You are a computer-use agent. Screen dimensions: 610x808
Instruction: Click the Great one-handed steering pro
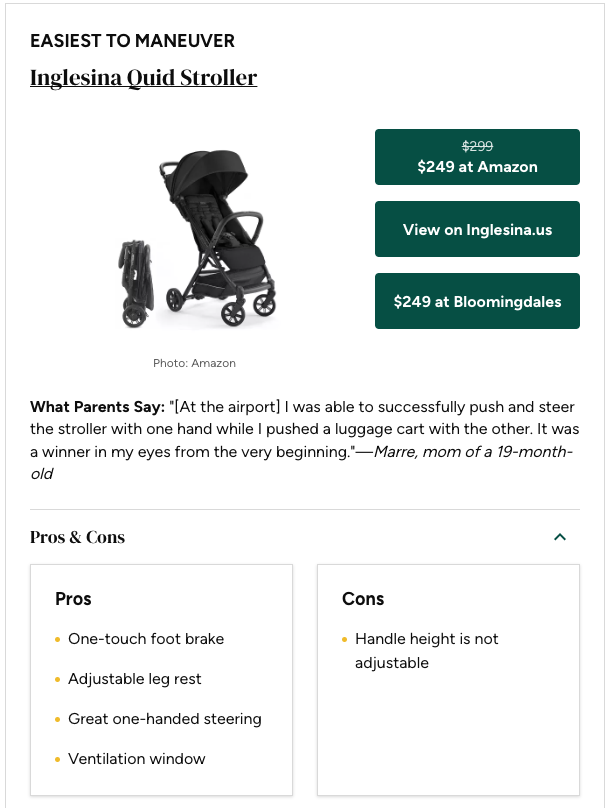point(165,719)
